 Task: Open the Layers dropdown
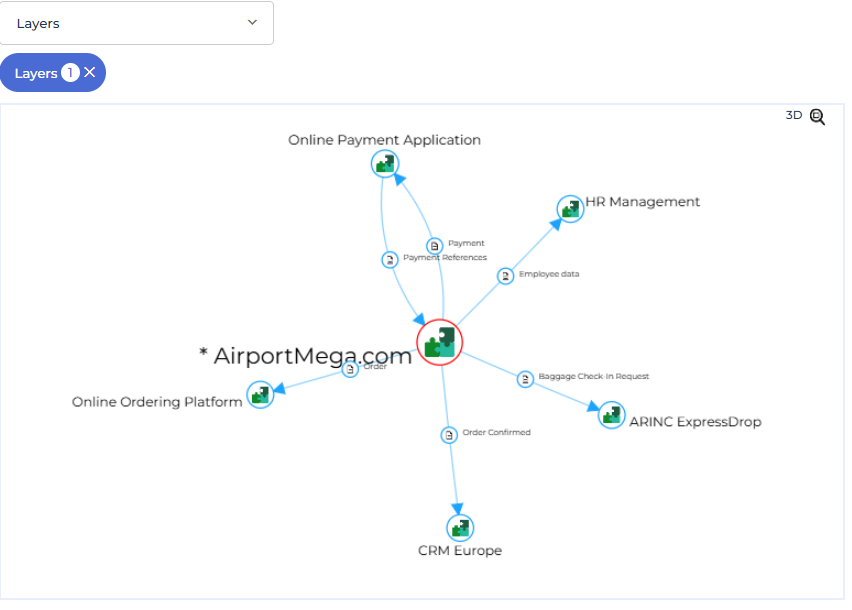(x=137, y=23)
